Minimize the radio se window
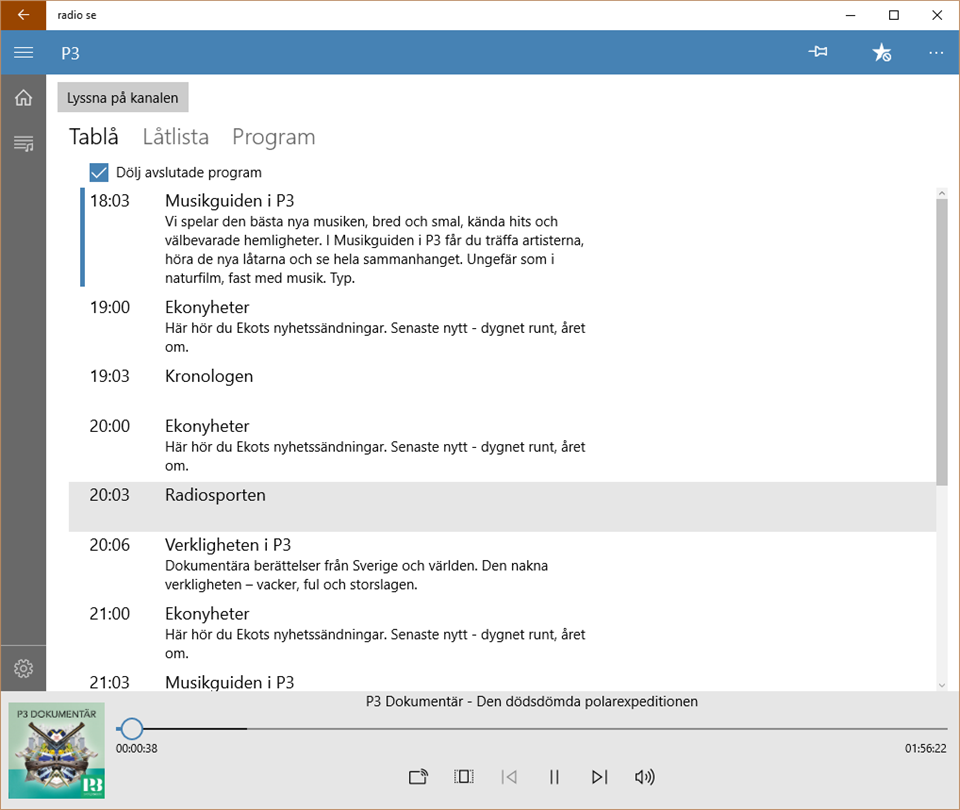 click(x=850, y=15)
